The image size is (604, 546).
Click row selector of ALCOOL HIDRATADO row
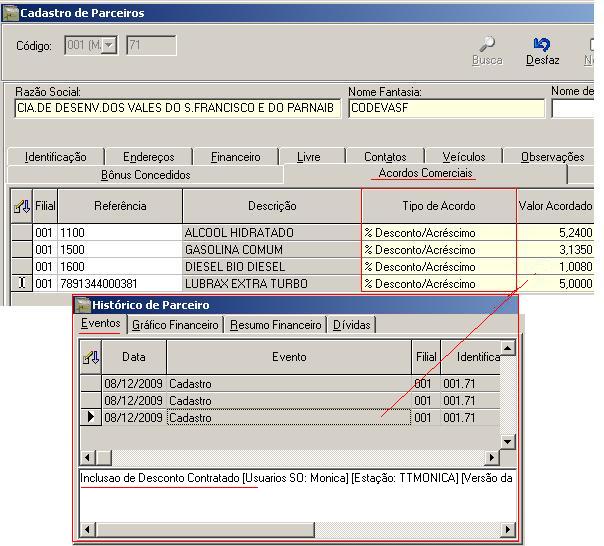tap(22, 233)
